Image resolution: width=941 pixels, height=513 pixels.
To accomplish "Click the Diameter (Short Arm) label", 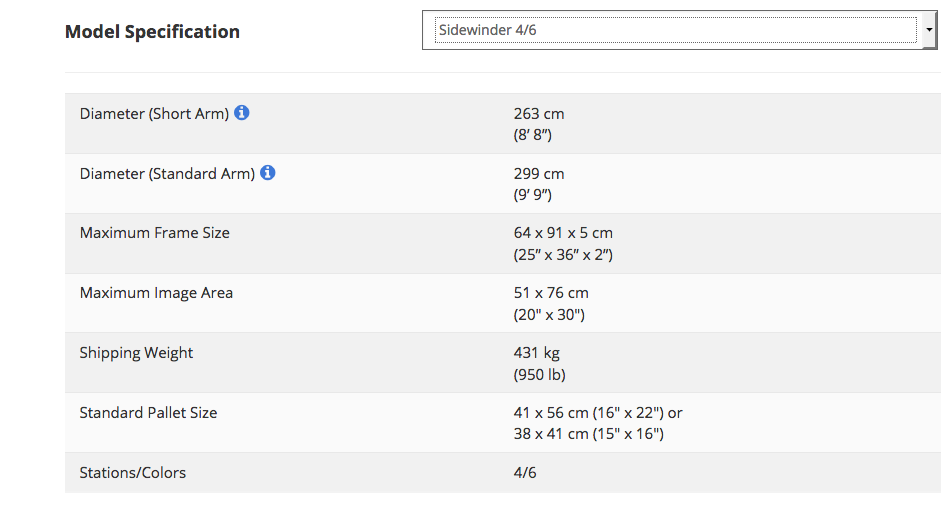I will tap(154, 113).
